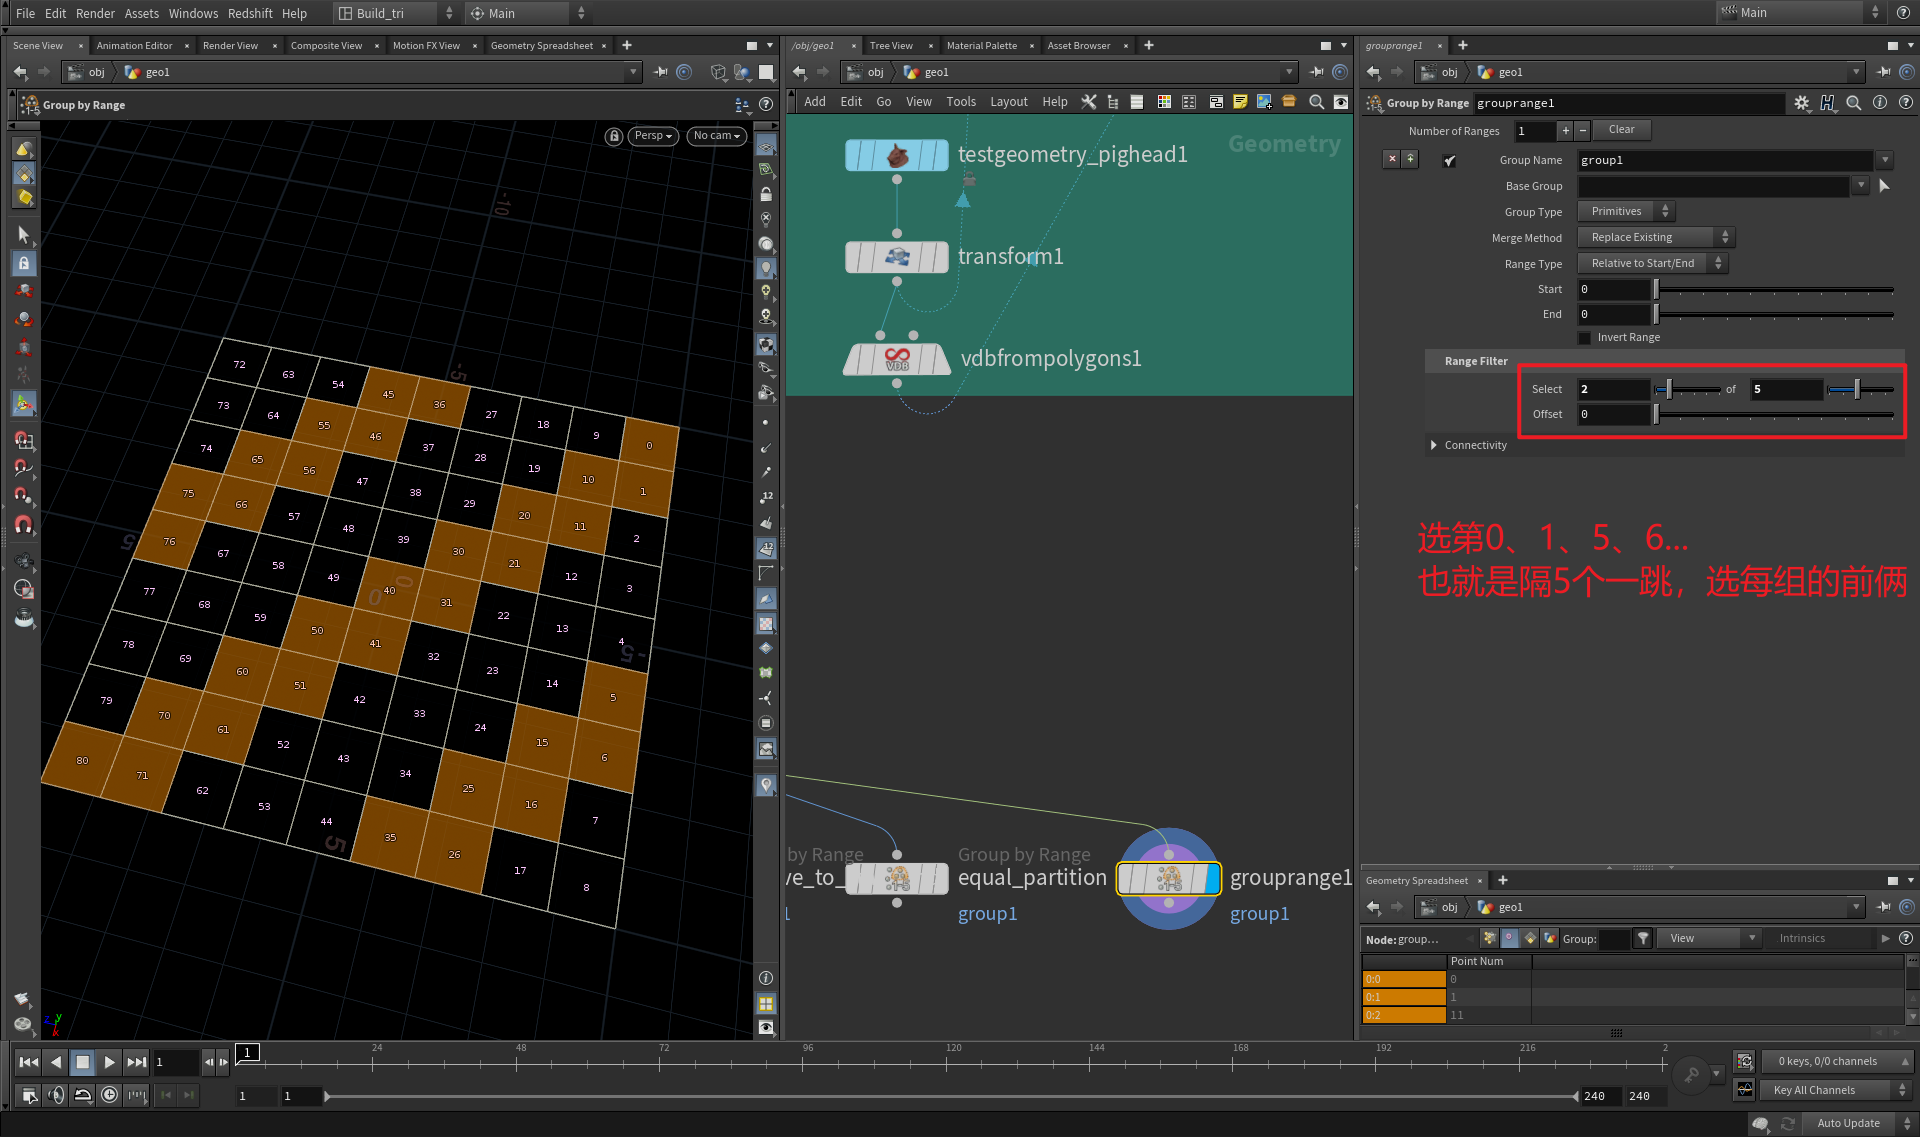Click the current frame input field
This screenshot has height=1137, width=1920.
click(x=175, y=1062)
